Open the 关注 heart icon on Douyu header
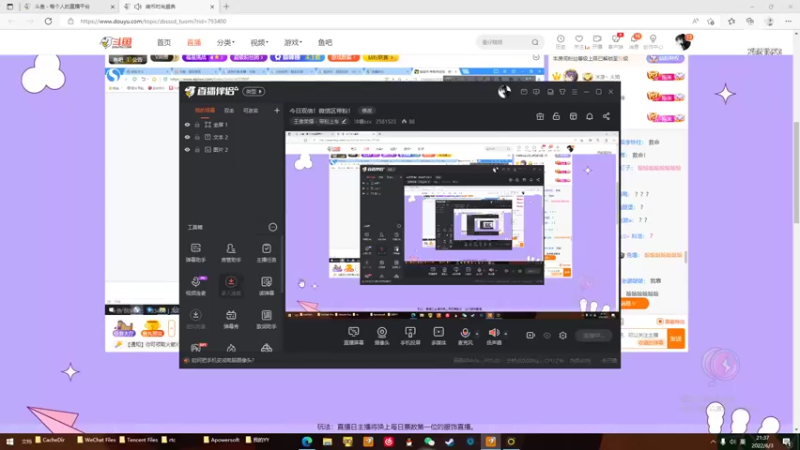This screenshot has height=450, width=800. [579, 39]
